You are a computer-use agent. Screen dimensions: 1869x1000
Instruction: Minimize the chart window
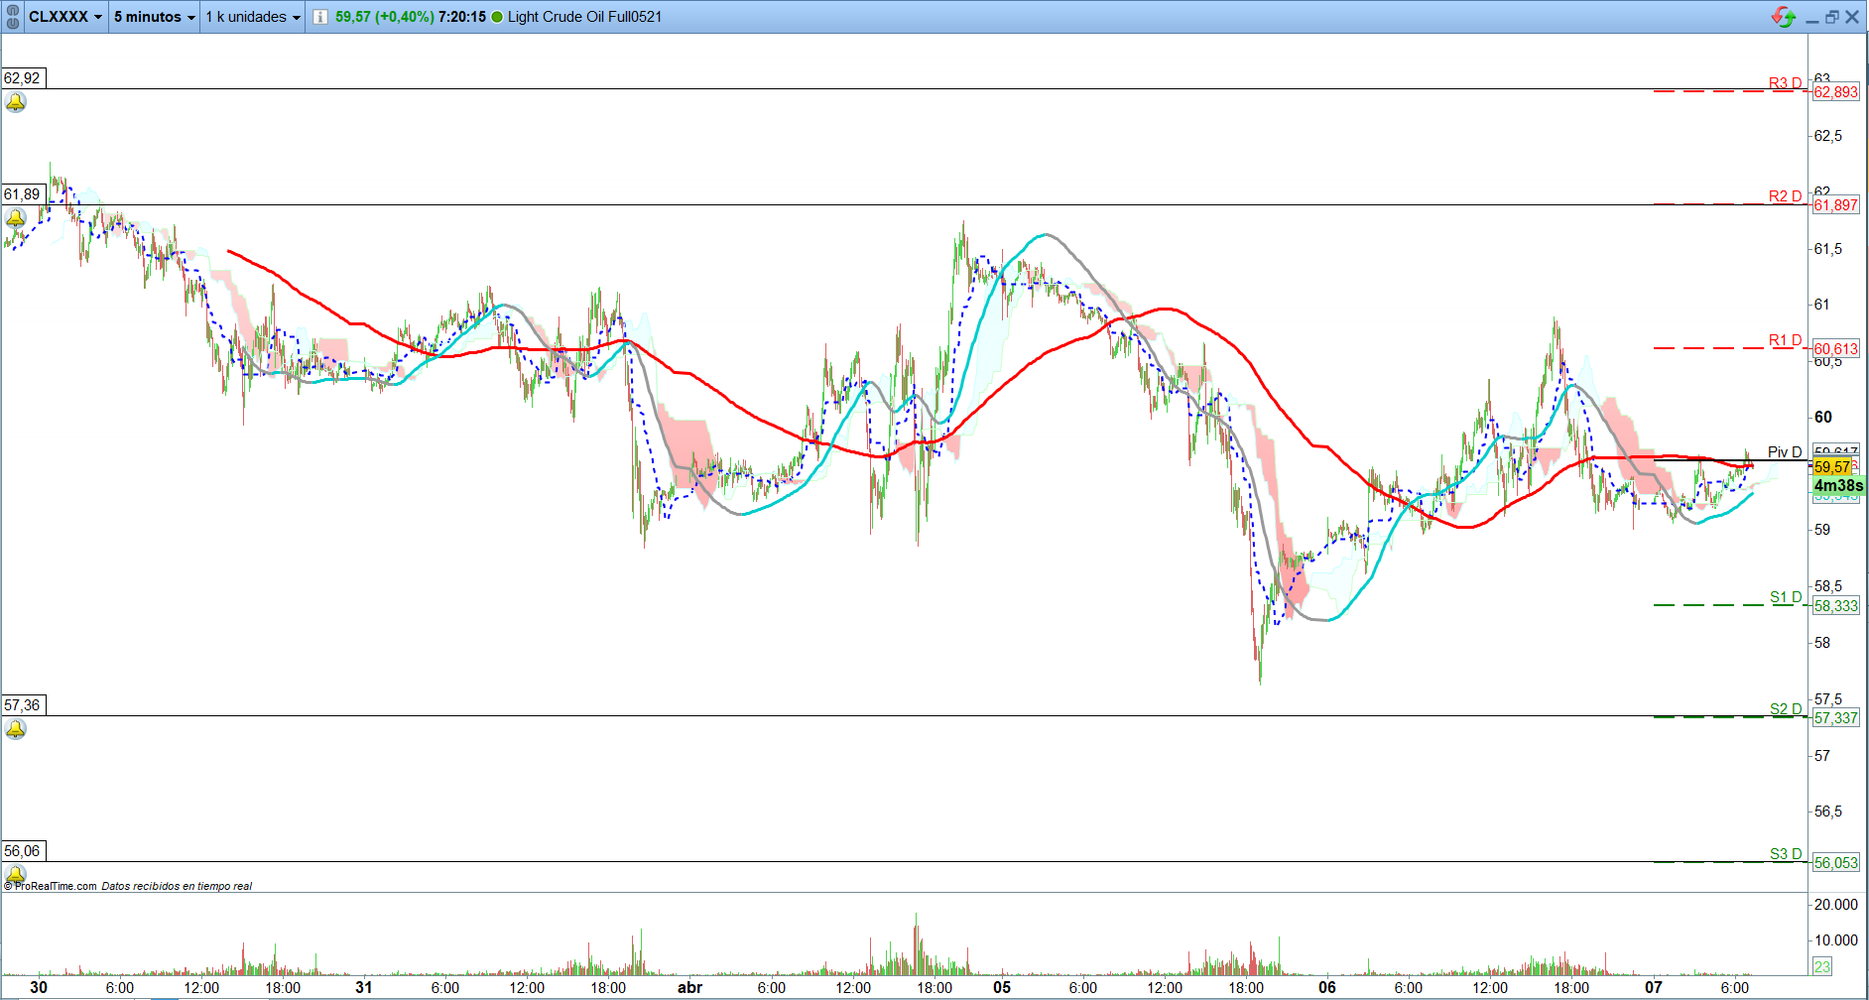pos(1812,18)
